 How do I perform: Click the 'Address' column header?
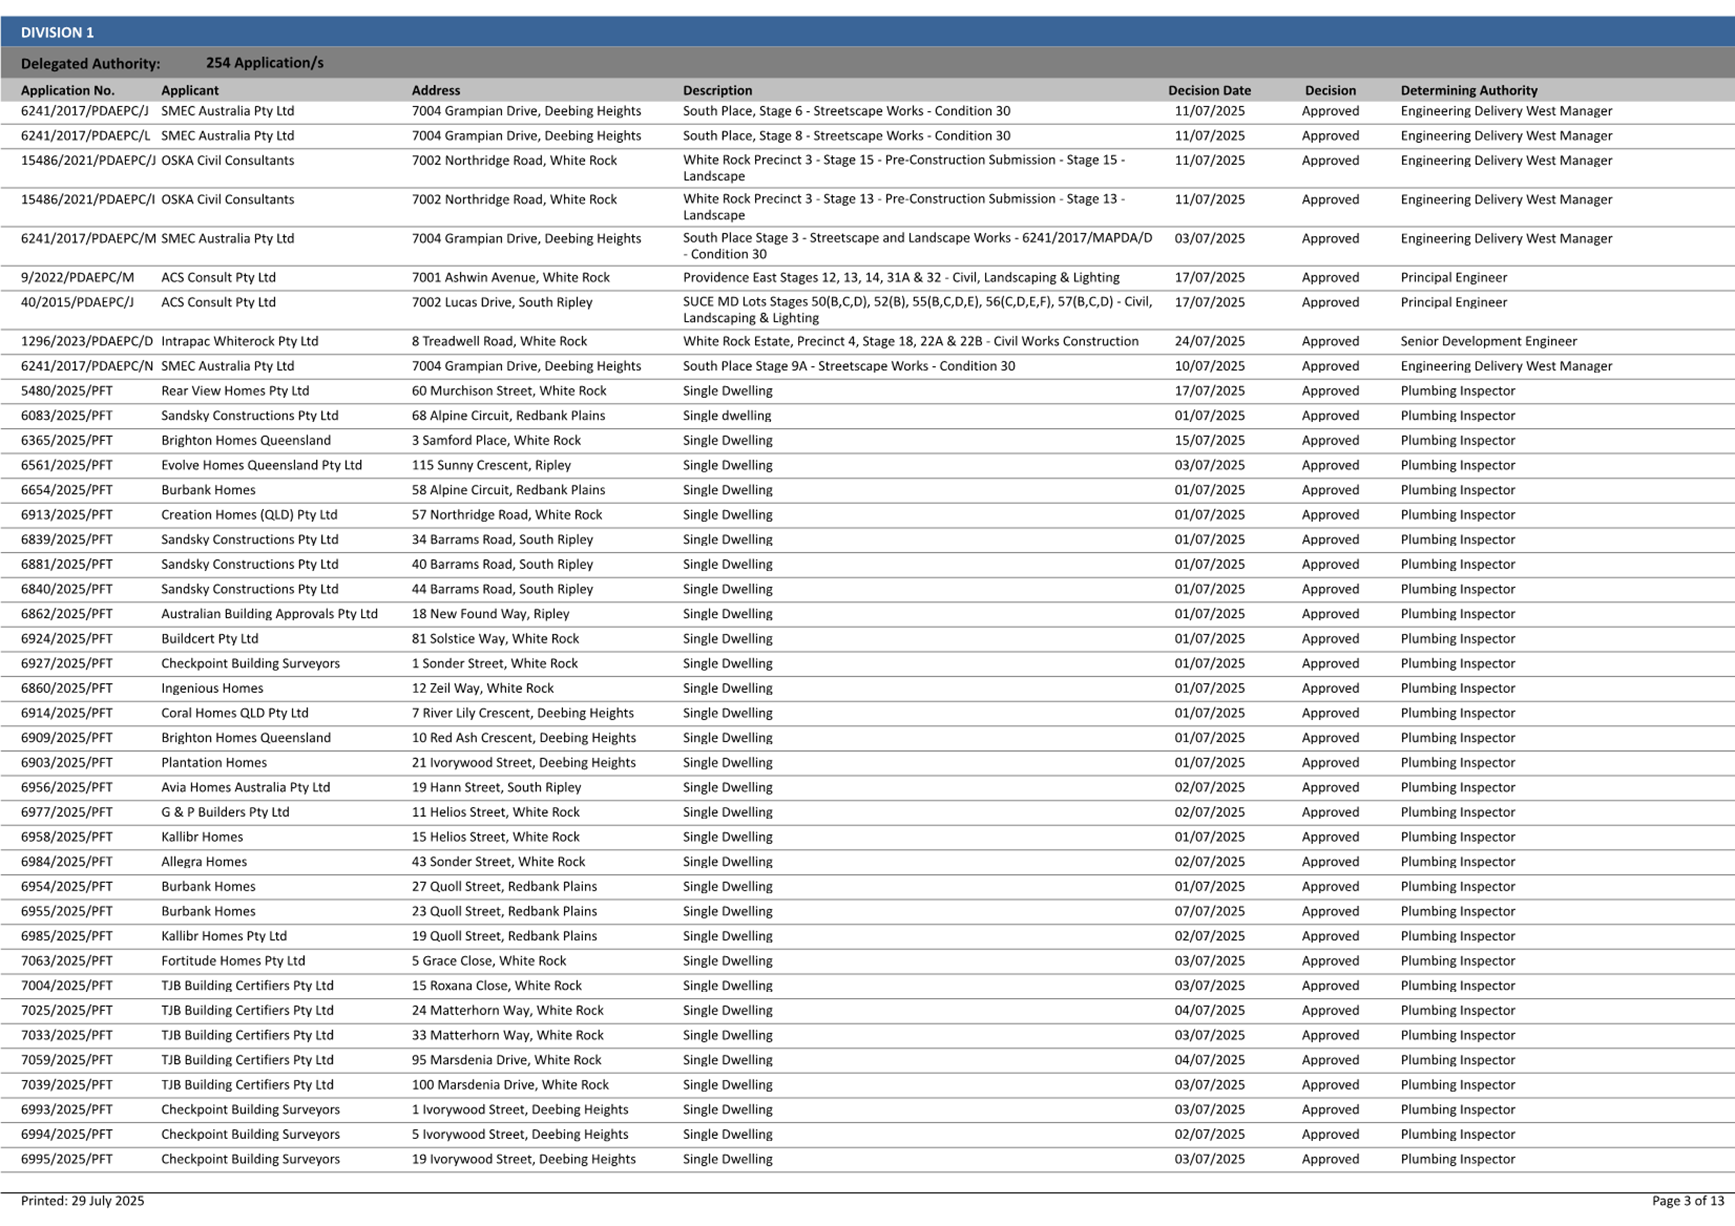point(436,90)
